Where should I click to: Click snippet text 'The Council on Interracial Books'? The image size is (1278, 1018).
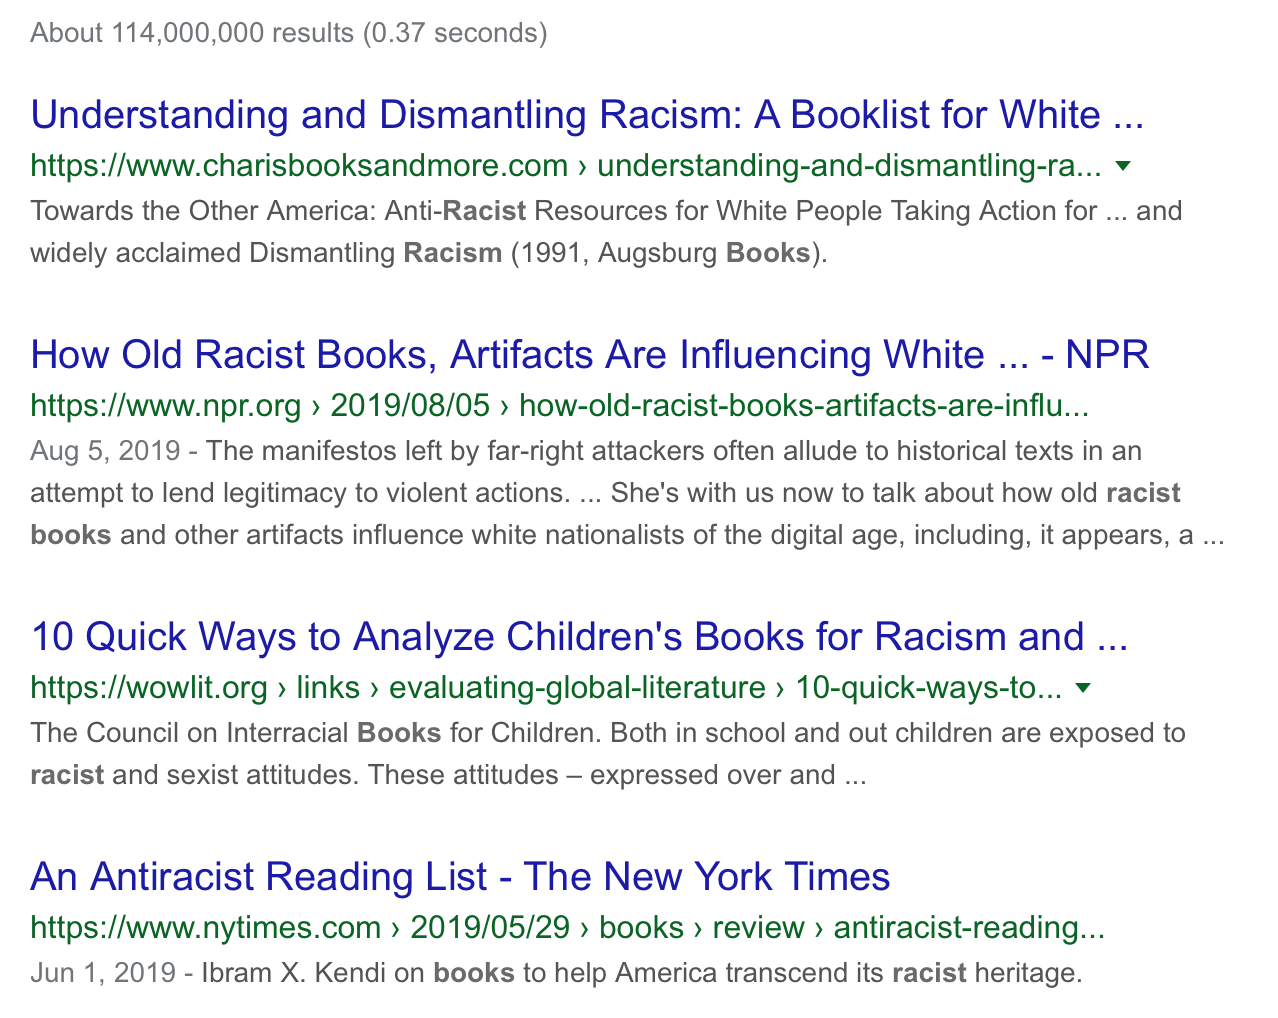236,733
